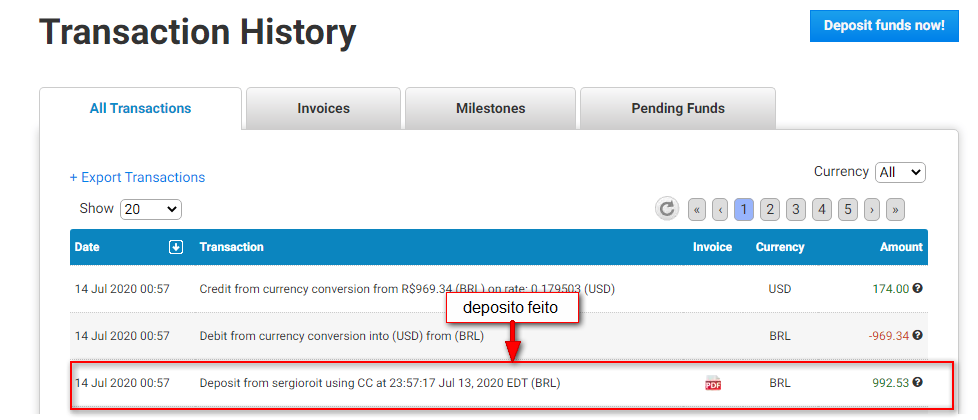Sort by Date using arrow icon
Screen dimensions: 978x420
coord(176,247)
